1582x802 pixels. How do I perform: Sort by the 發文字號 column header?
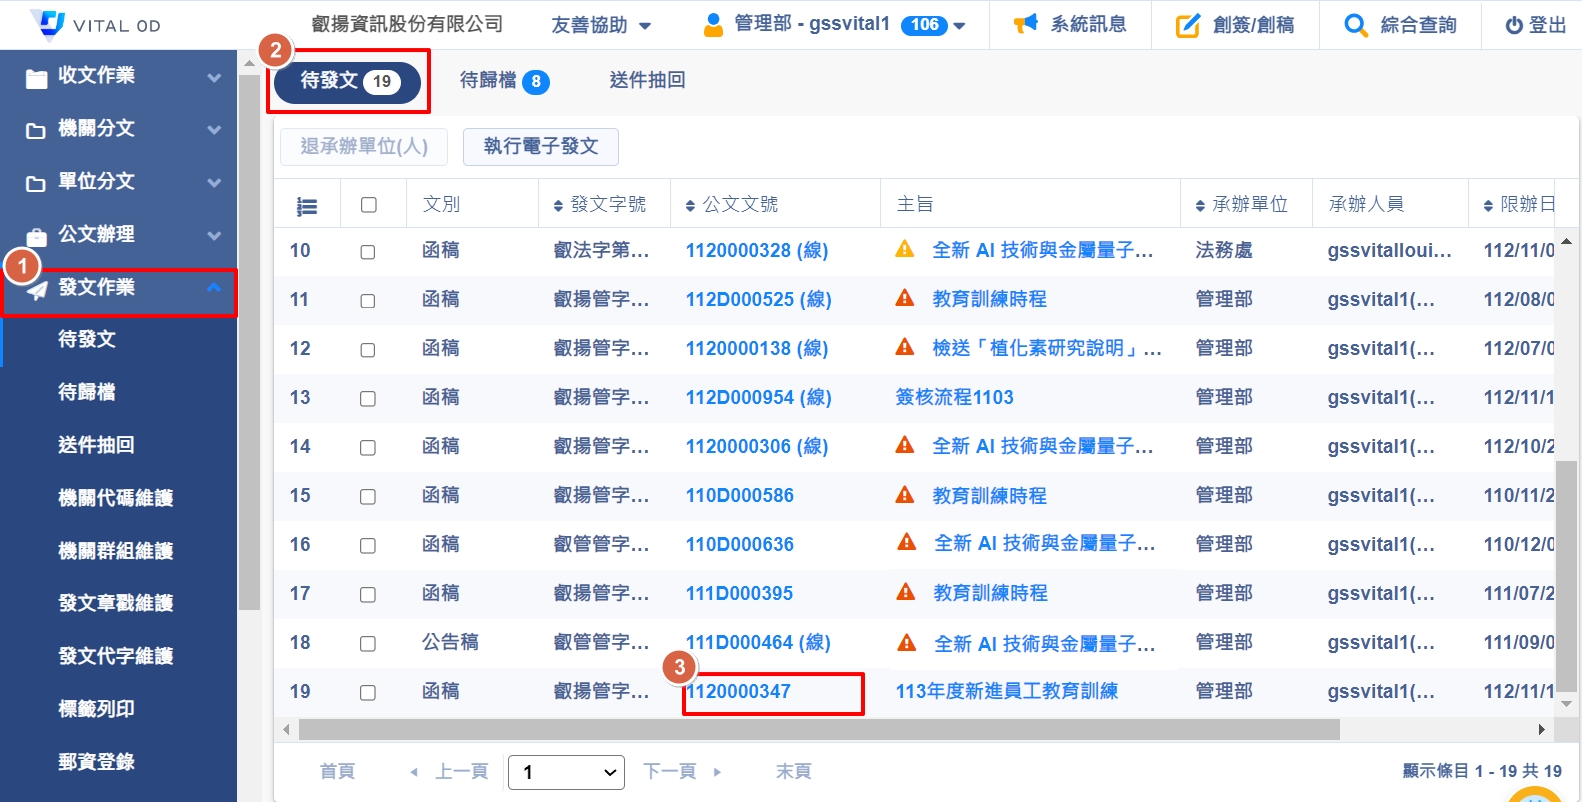coord(603,205)
